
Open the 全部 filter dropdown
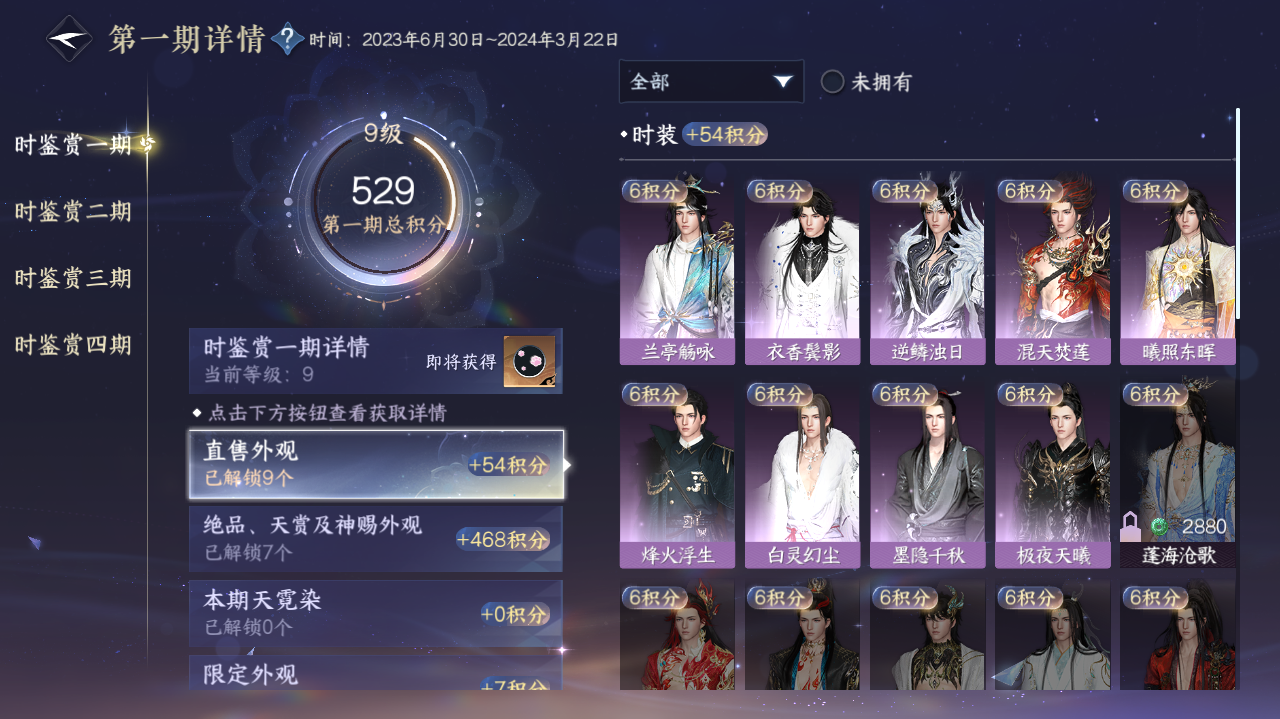[711, 81]
